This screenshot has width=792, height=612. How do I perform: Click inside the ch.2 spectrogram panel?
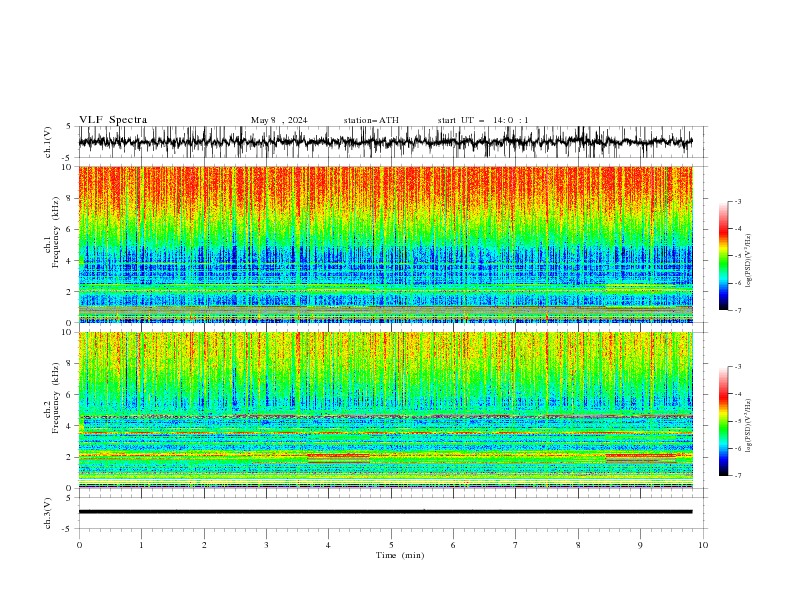coord(385,410)
